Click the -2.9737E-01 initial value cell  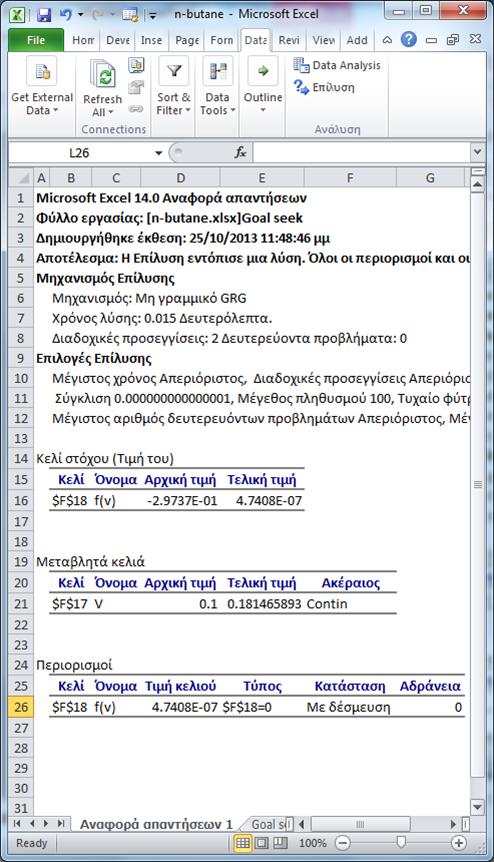(x=182, y=501)
